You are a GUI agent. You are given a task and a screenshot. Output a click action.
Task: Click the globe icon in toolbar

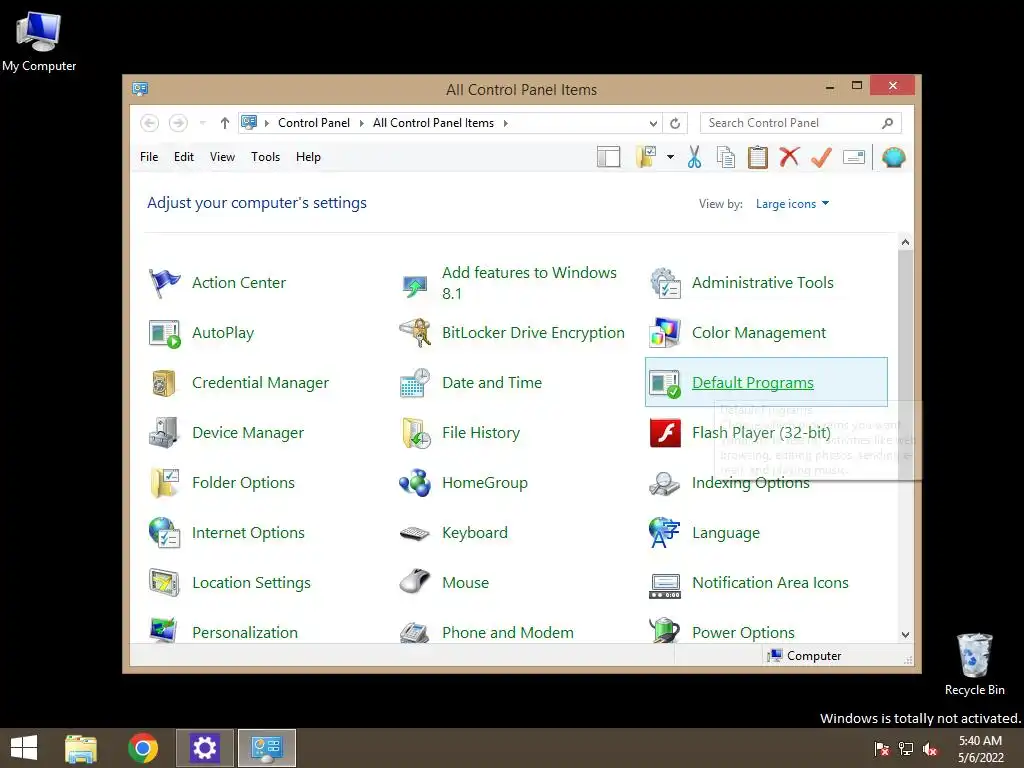(893, 157)
